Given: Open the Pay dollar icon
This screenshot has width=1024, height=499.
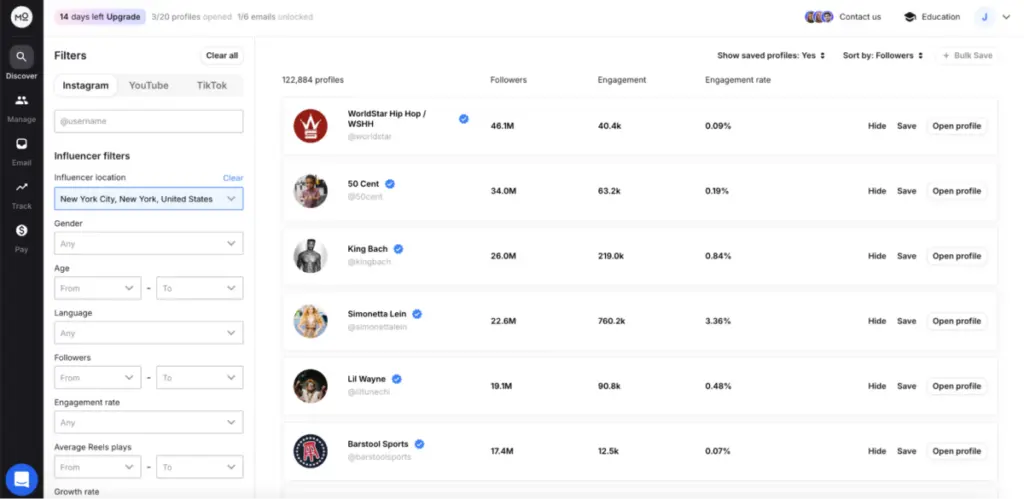Looking at the screenshot, I should (21, 231).
